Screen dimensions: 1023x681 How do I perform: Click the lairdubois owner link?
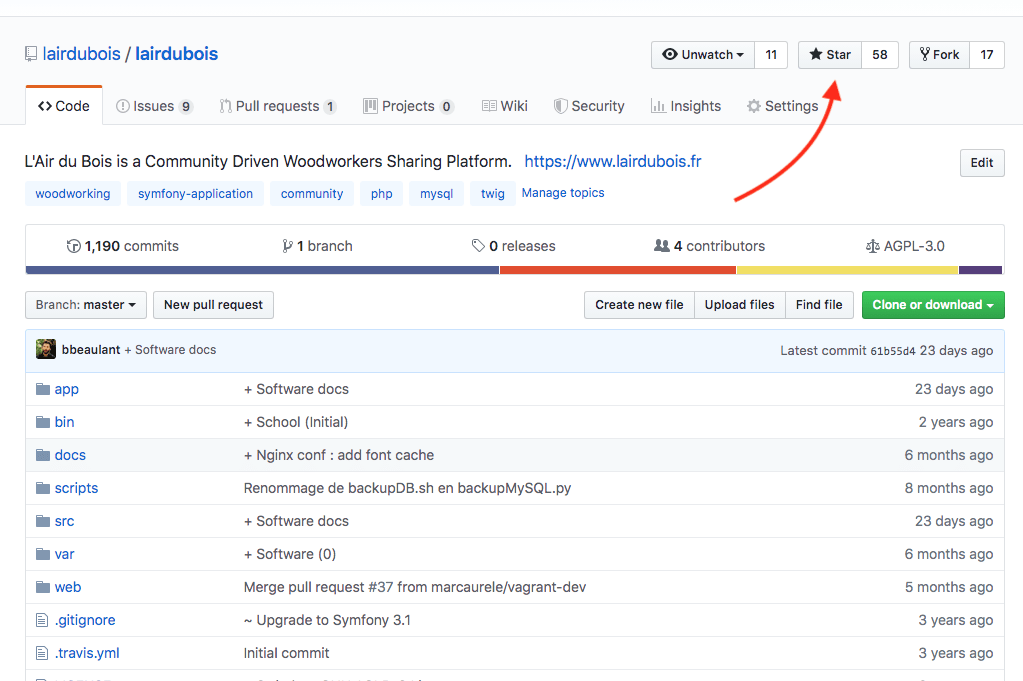tap(82, 54)
